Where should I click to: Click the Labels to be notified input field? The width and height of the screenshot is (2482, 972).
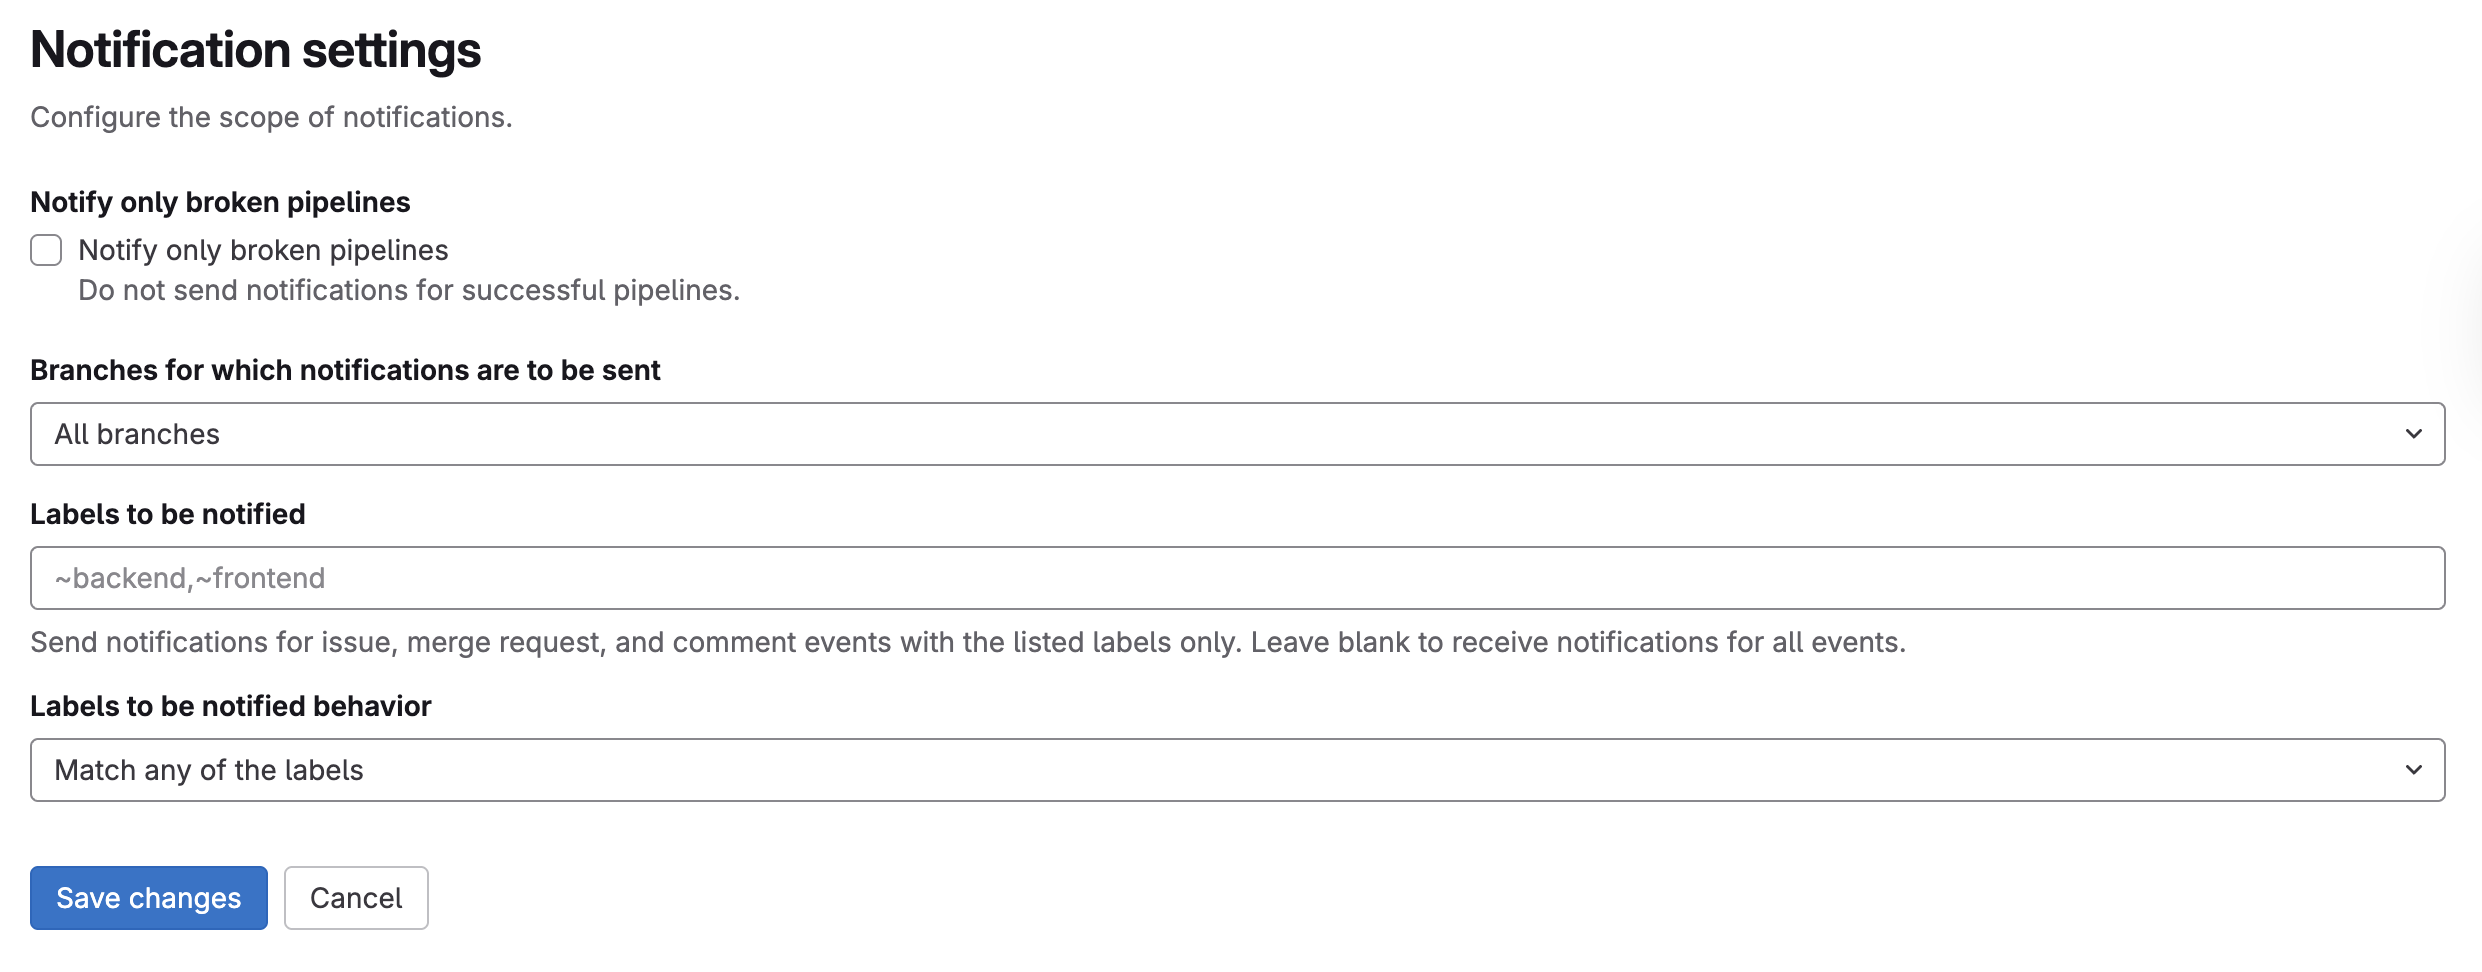pos(1238,578)
